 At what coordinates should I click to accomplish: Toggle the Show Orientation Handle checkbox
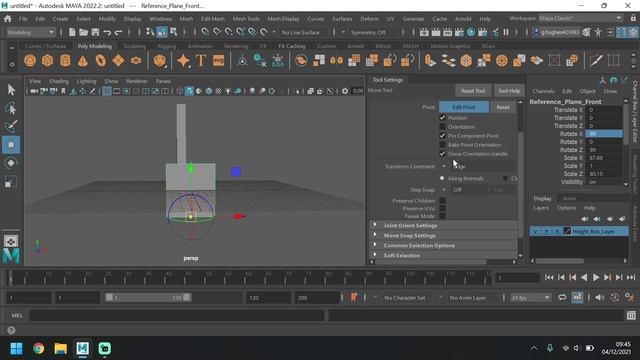pos(442,154)
